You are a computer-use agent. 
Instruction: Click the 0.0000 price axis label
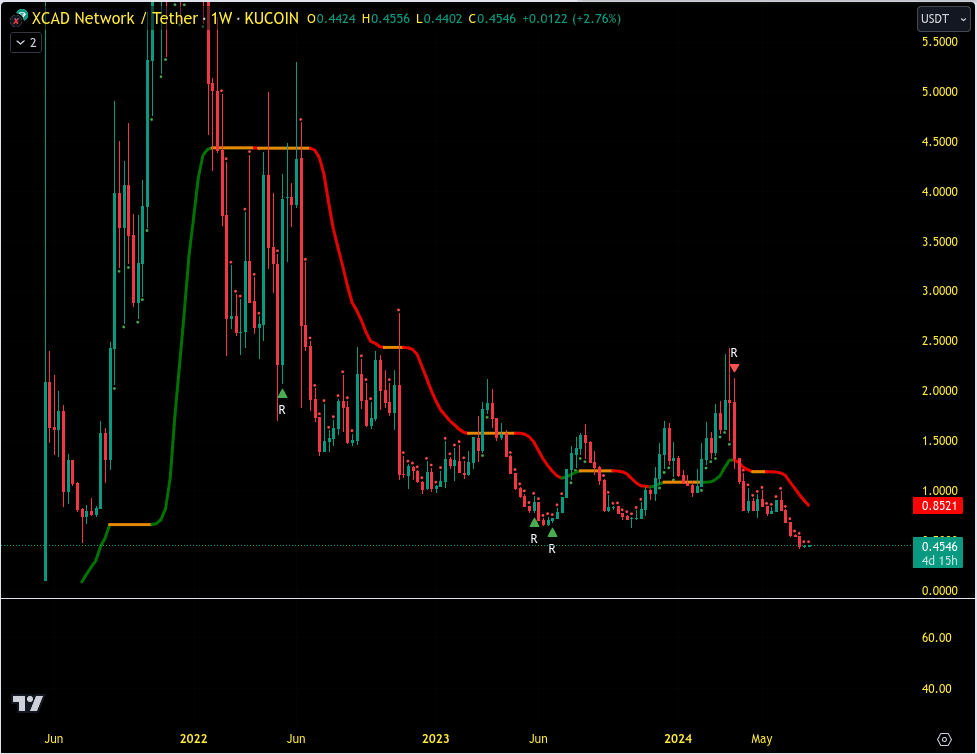pyautogui.click(x=940, y=591)
